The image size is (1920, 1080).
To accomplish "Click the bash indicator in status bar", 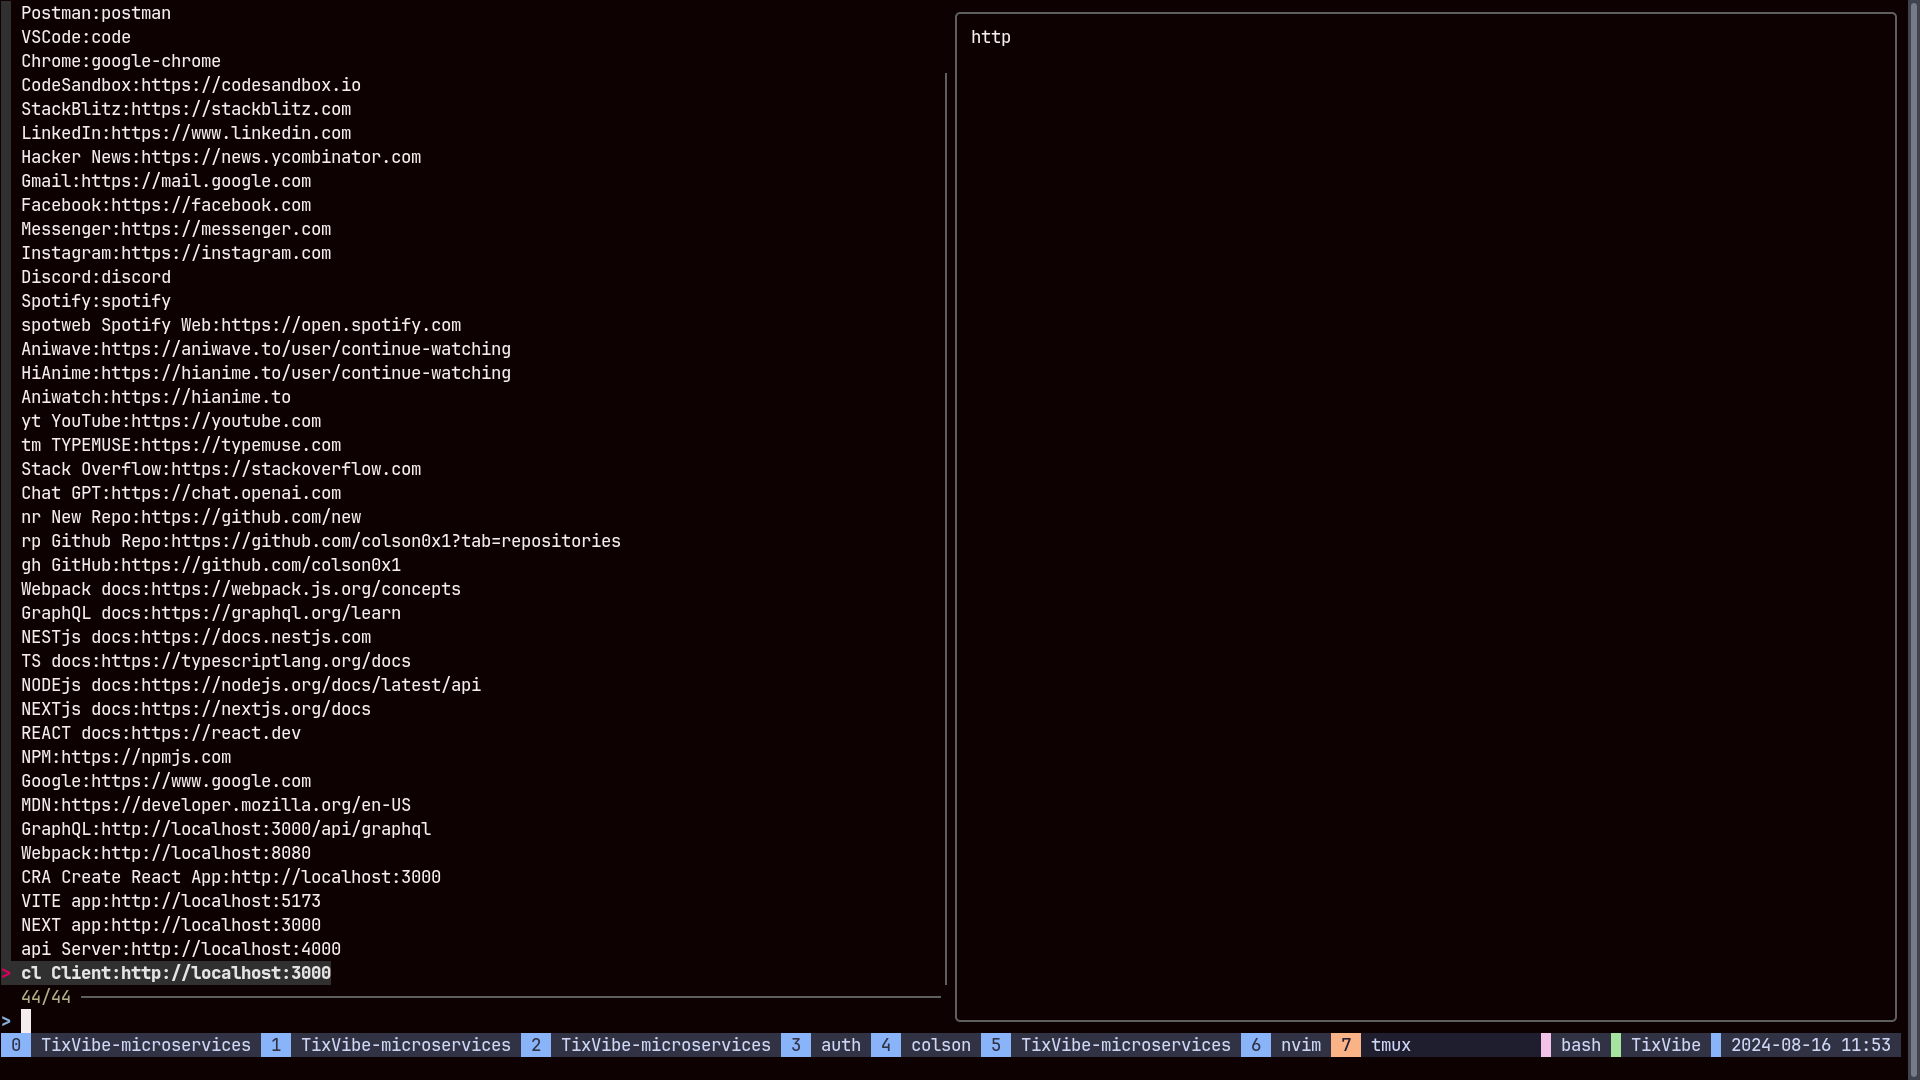I will tap(1580, 1045).
